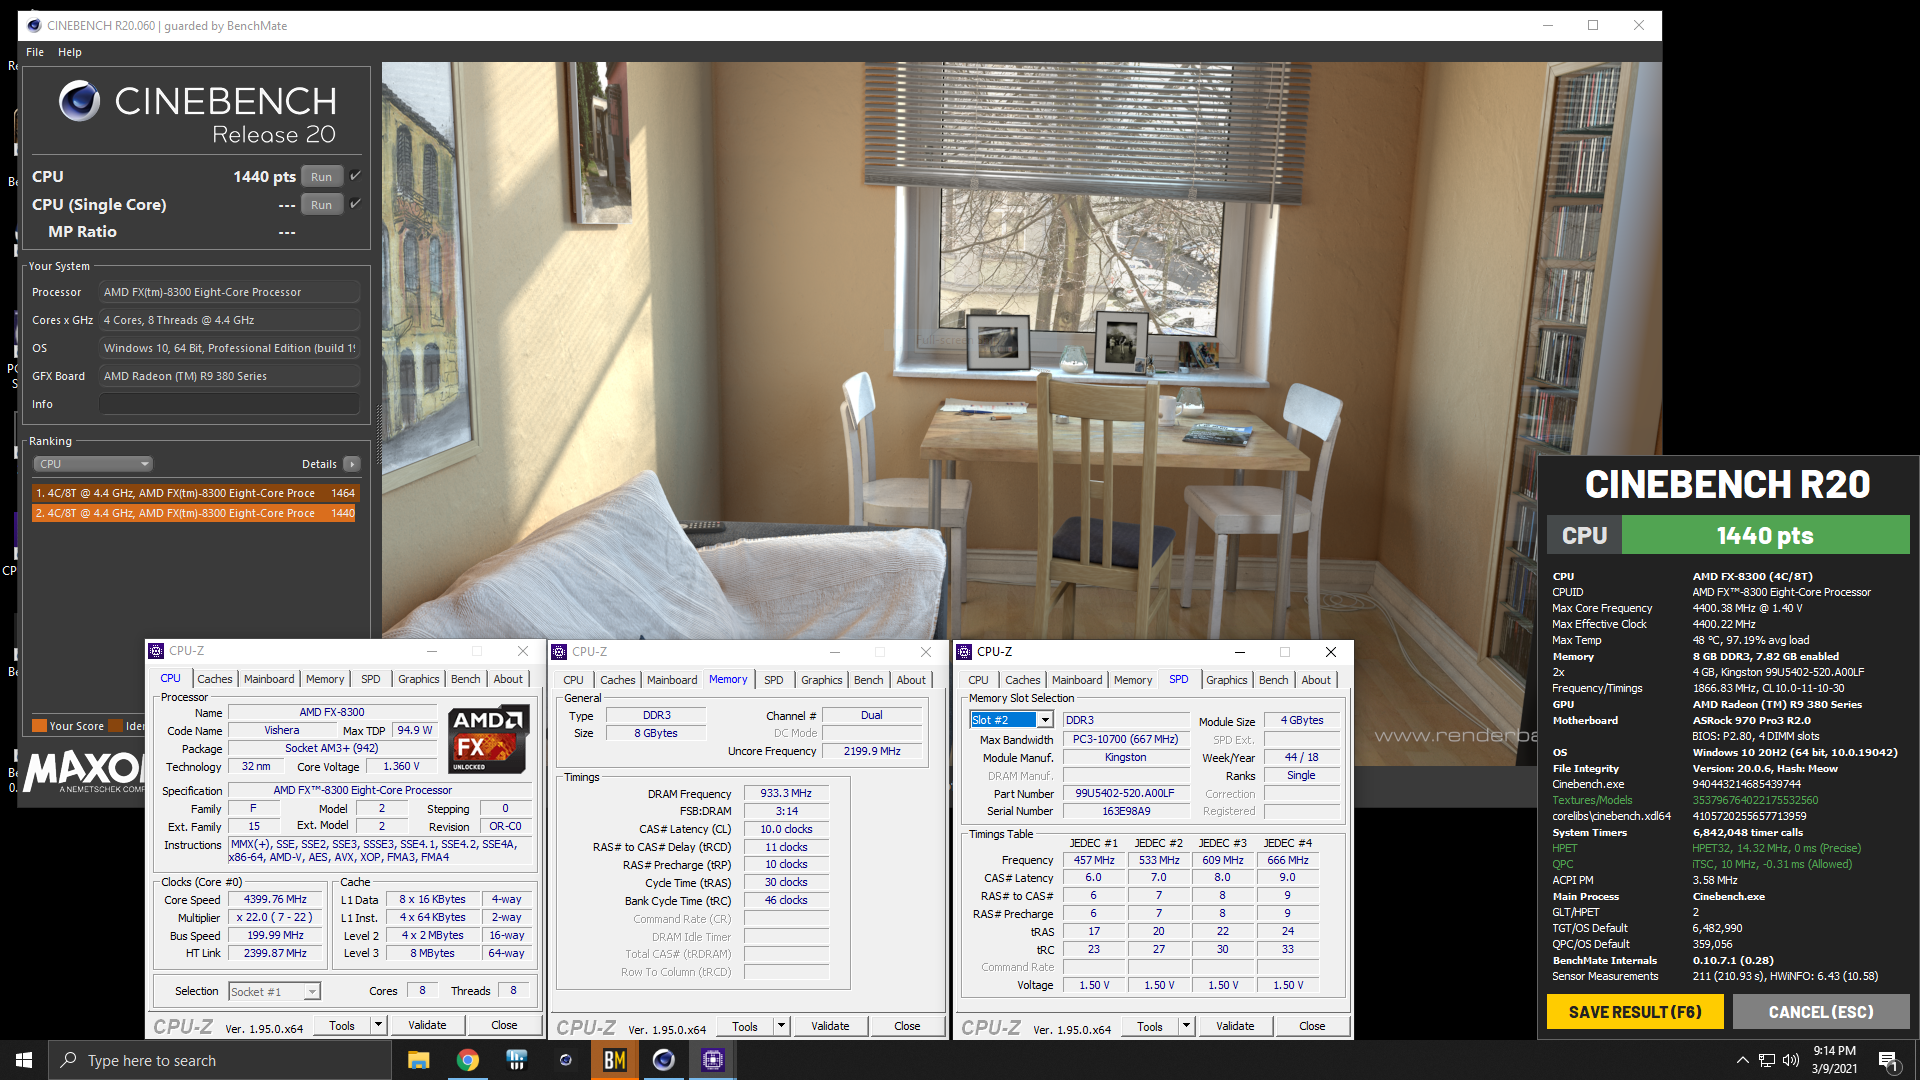Image resolution: width=1920 pixels, height=1080 pixels.
Task: Click the taskbar search box
Action: click(x=220, y=1060)
